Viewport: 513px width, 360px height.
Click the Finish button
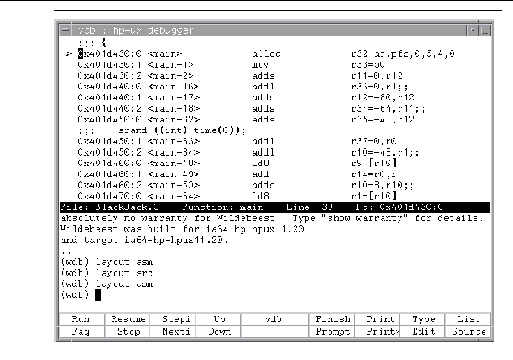(x=332, y=319)
